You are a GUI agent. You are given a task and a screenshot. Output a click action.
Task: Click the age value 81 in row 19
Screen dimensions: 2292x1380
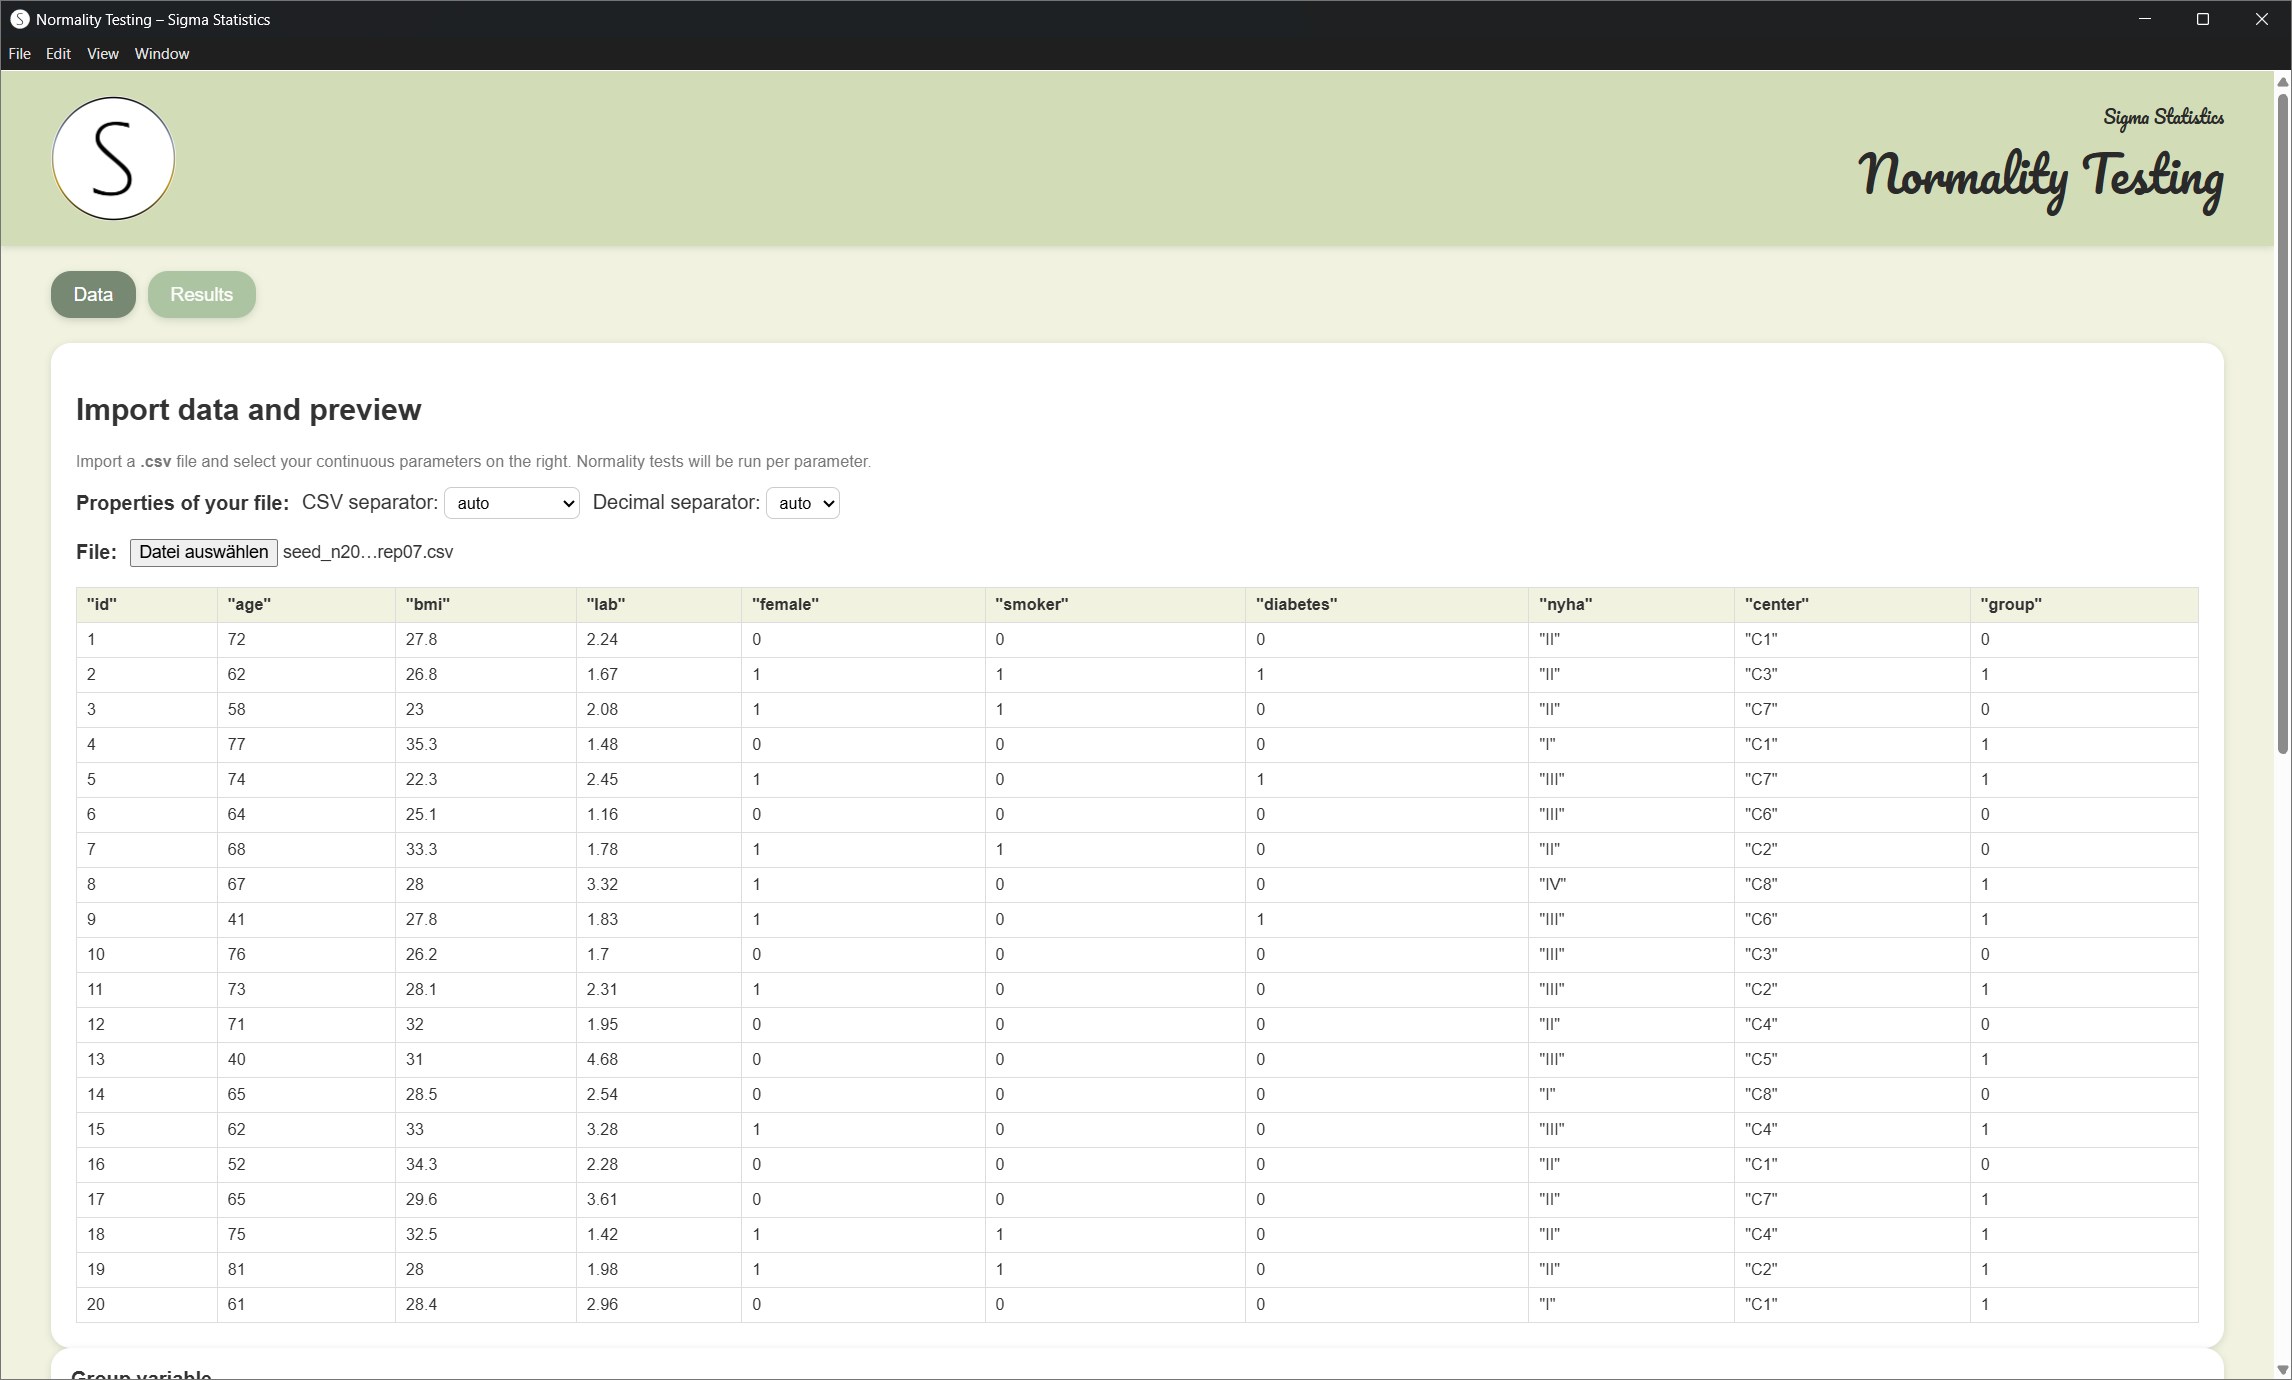coord(236,1269)
